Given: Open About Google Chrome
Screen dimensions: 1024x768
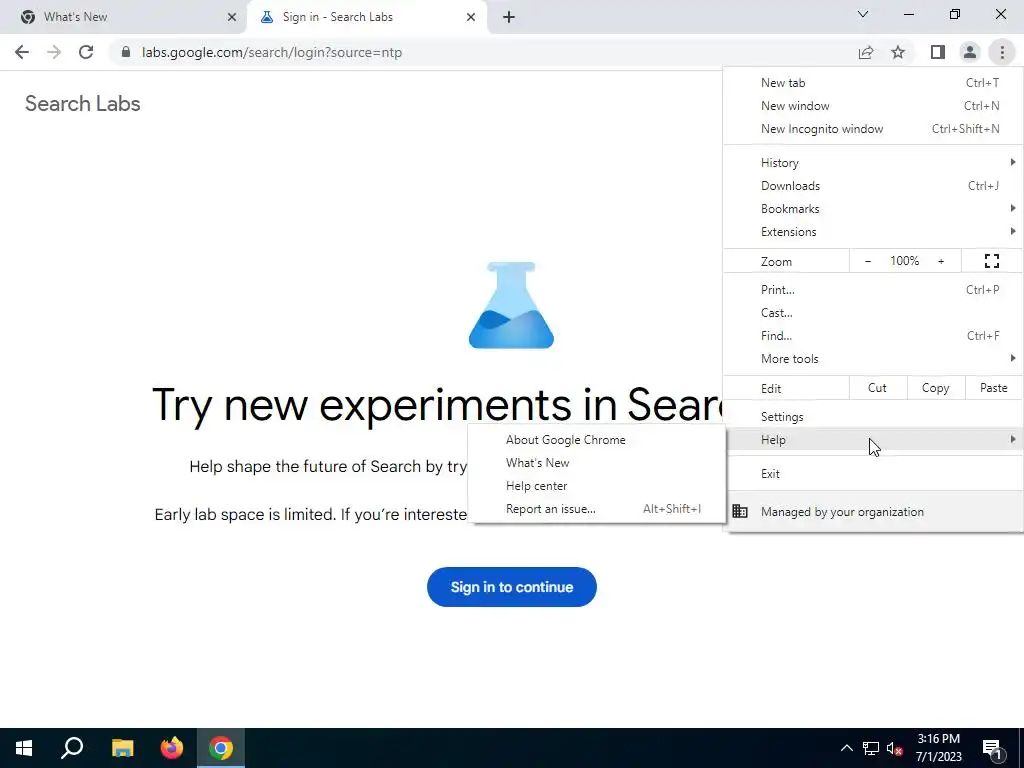Looking at the screenshot, I should click(597, 440).
